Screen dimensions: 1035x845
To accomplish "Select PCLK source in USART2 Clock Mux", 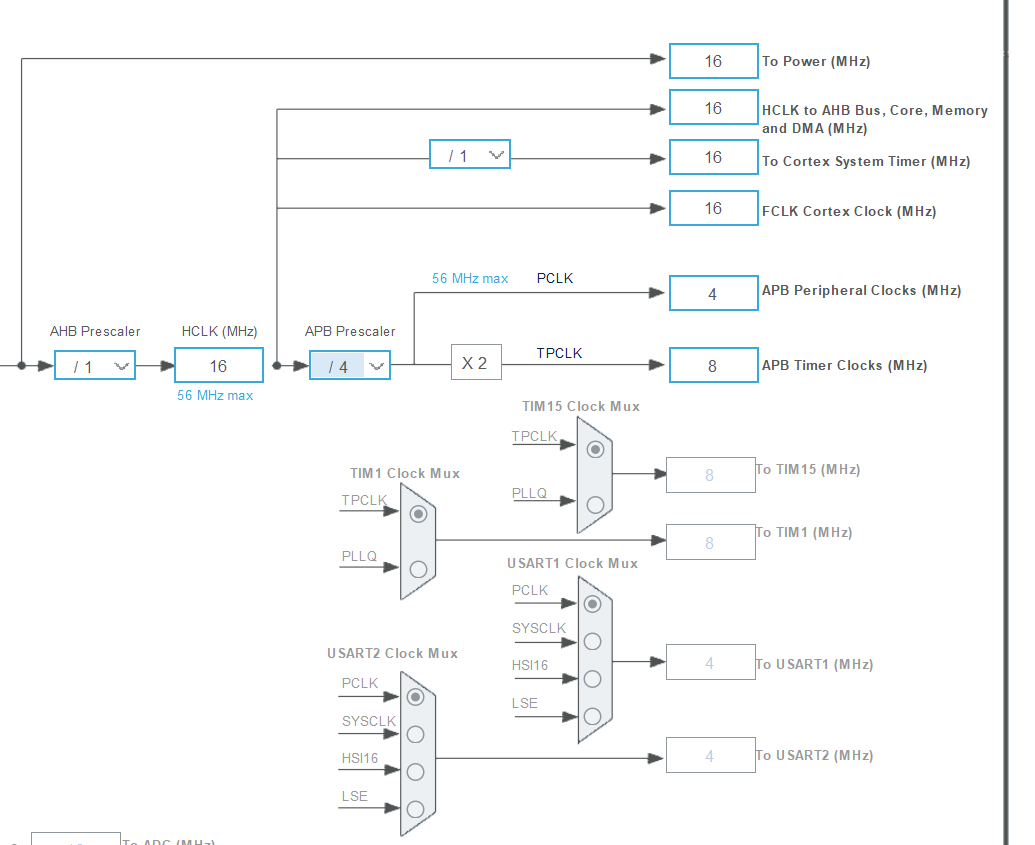I will coord(416,696).
